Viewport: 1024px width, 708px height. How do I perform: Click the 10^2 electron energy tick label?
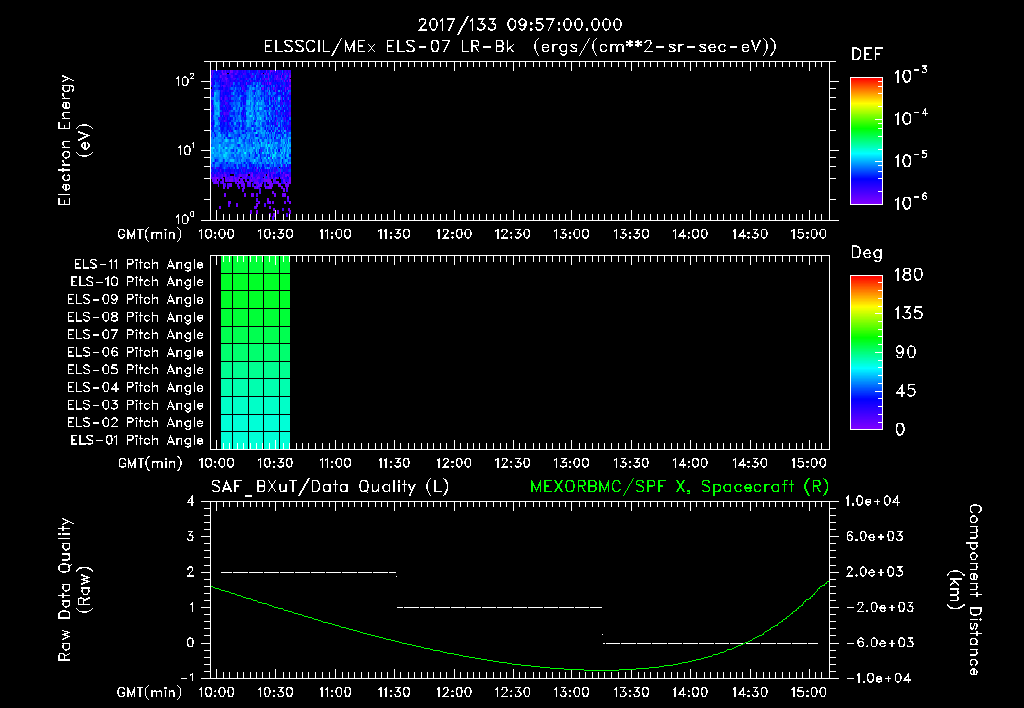pyautogui.click(x=185, y=81)
